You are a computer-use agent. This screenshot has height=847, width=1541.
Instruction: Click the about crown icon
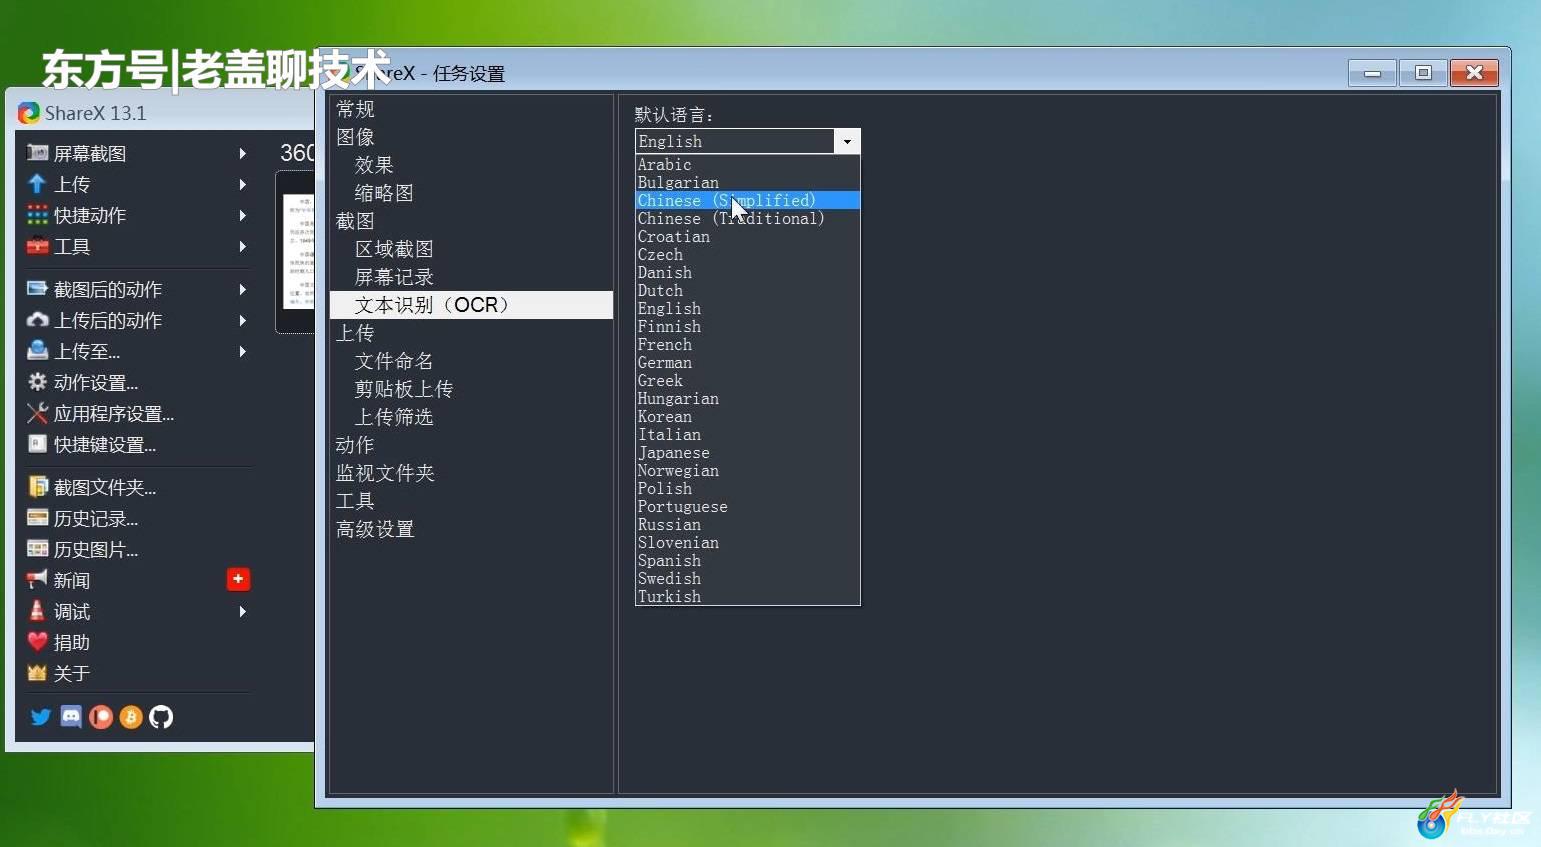pyautogui.click(x=37, y=673)
